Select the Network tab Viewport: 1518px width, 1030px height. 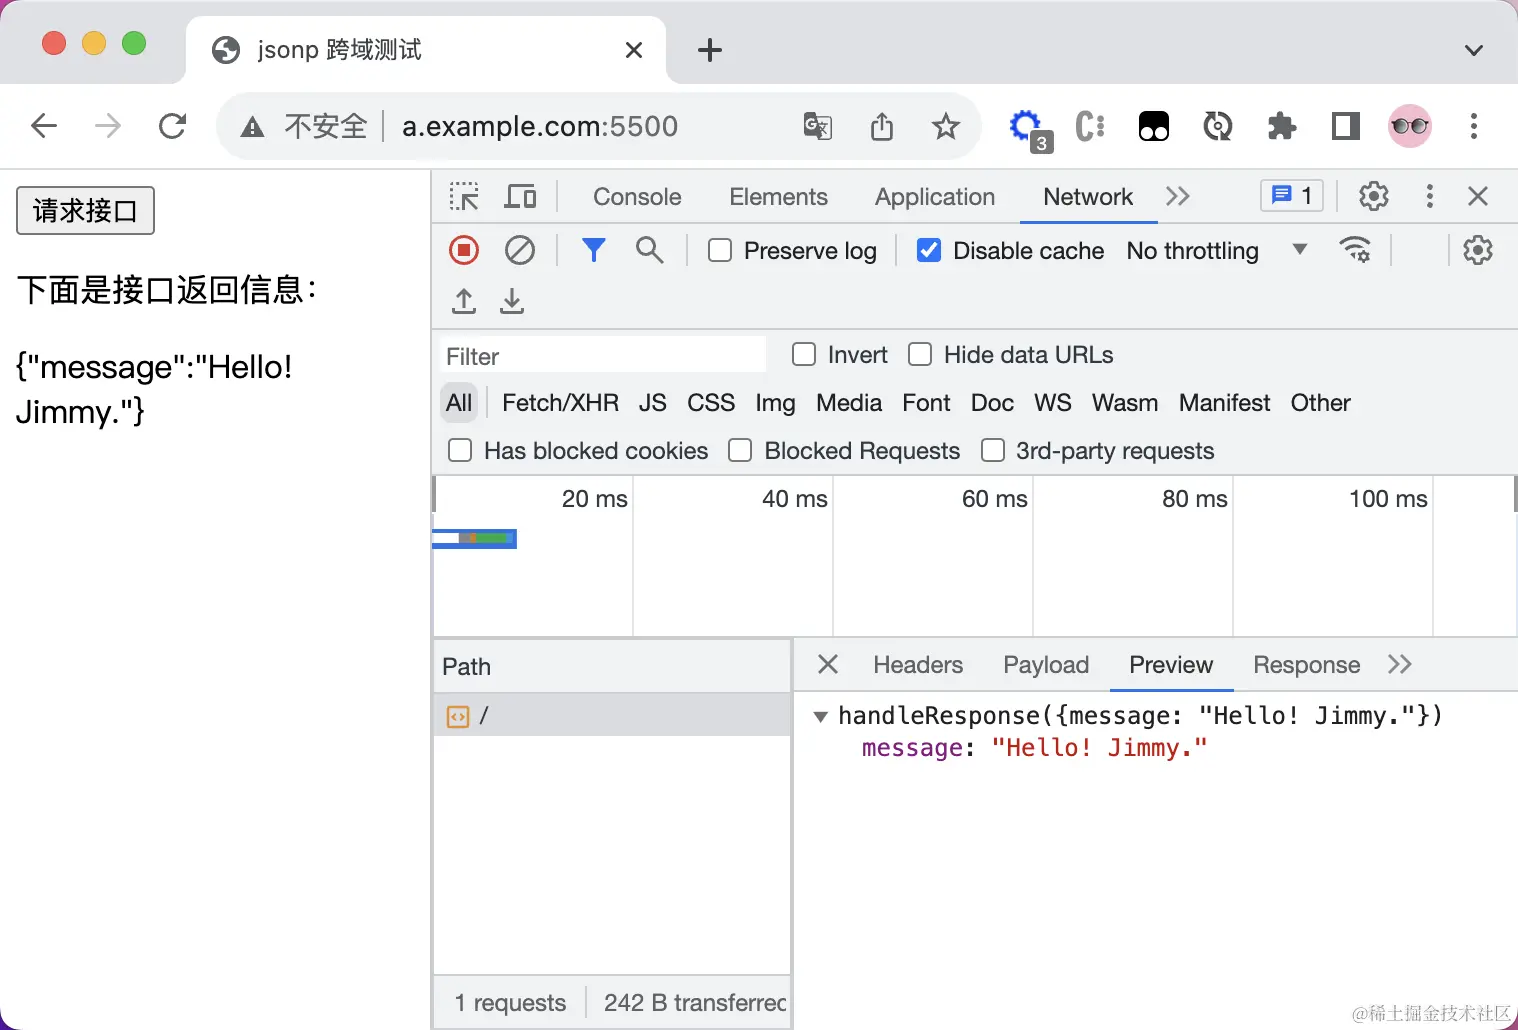point(1088,196)
